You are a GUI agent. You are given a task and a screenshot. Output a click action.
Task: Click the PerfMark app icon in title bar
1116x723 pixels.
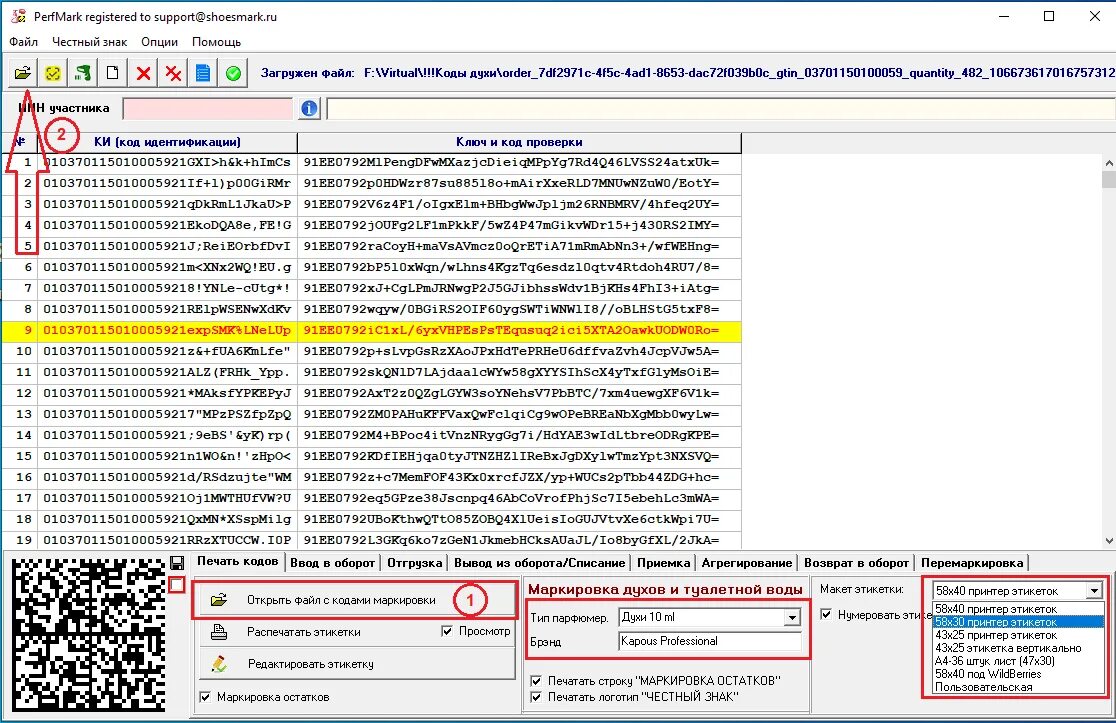click(x=19, y=16)
